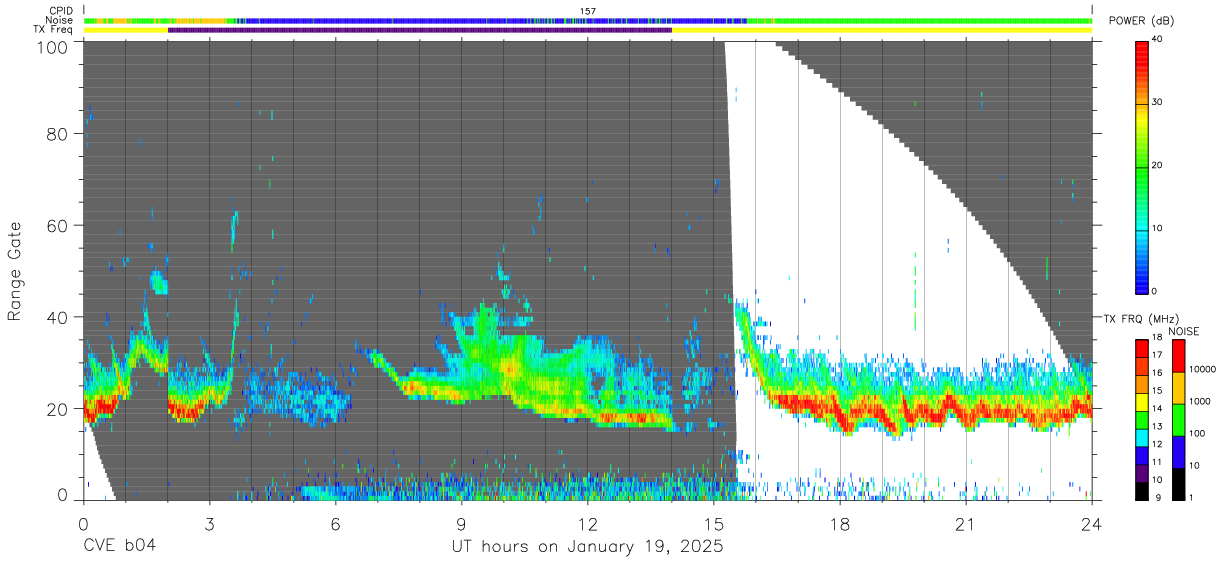Viewport: 1228px width, 567px height.
Task: Click the UT hour 6 label on the x-axis
Action: (335, 524)
